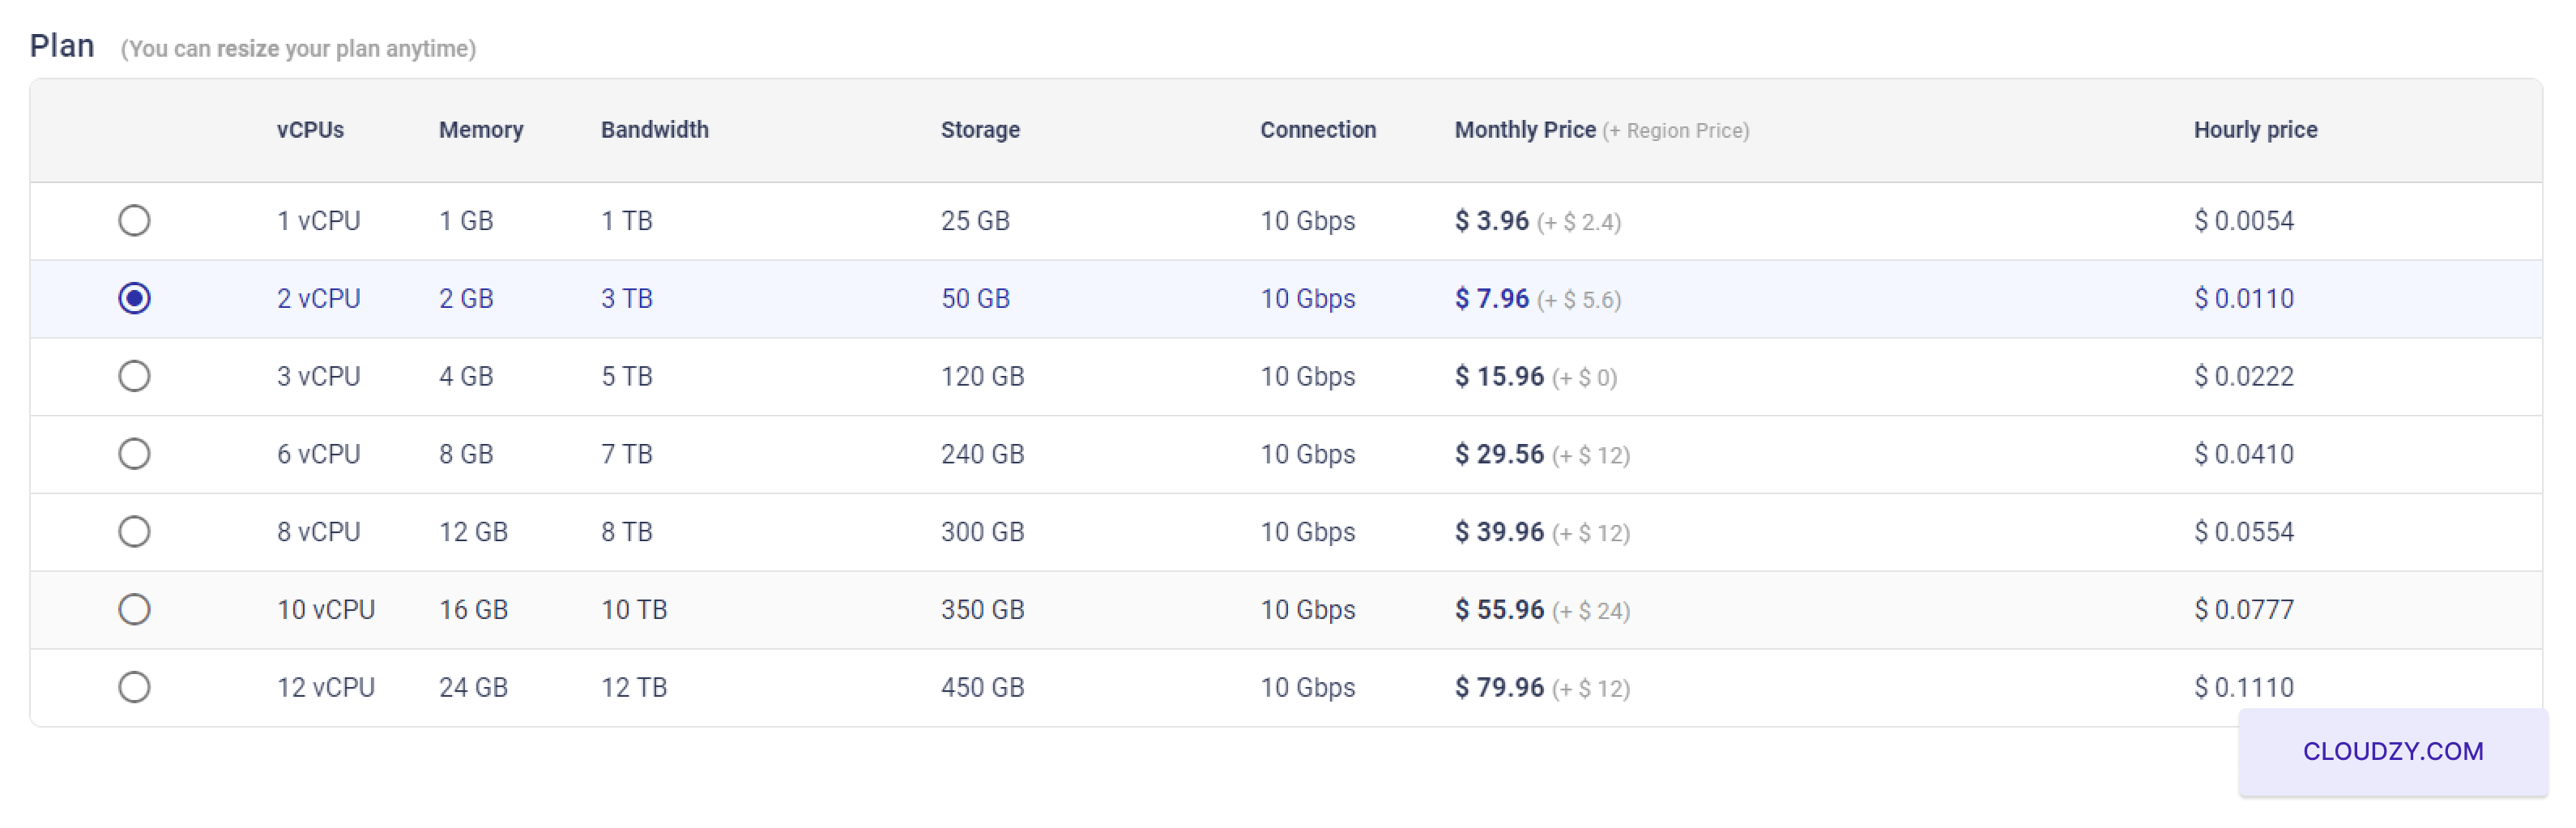Viewport: 2576px width, 828px height.
Task: Click the vCPUs column header
Action: click(310, 130)
